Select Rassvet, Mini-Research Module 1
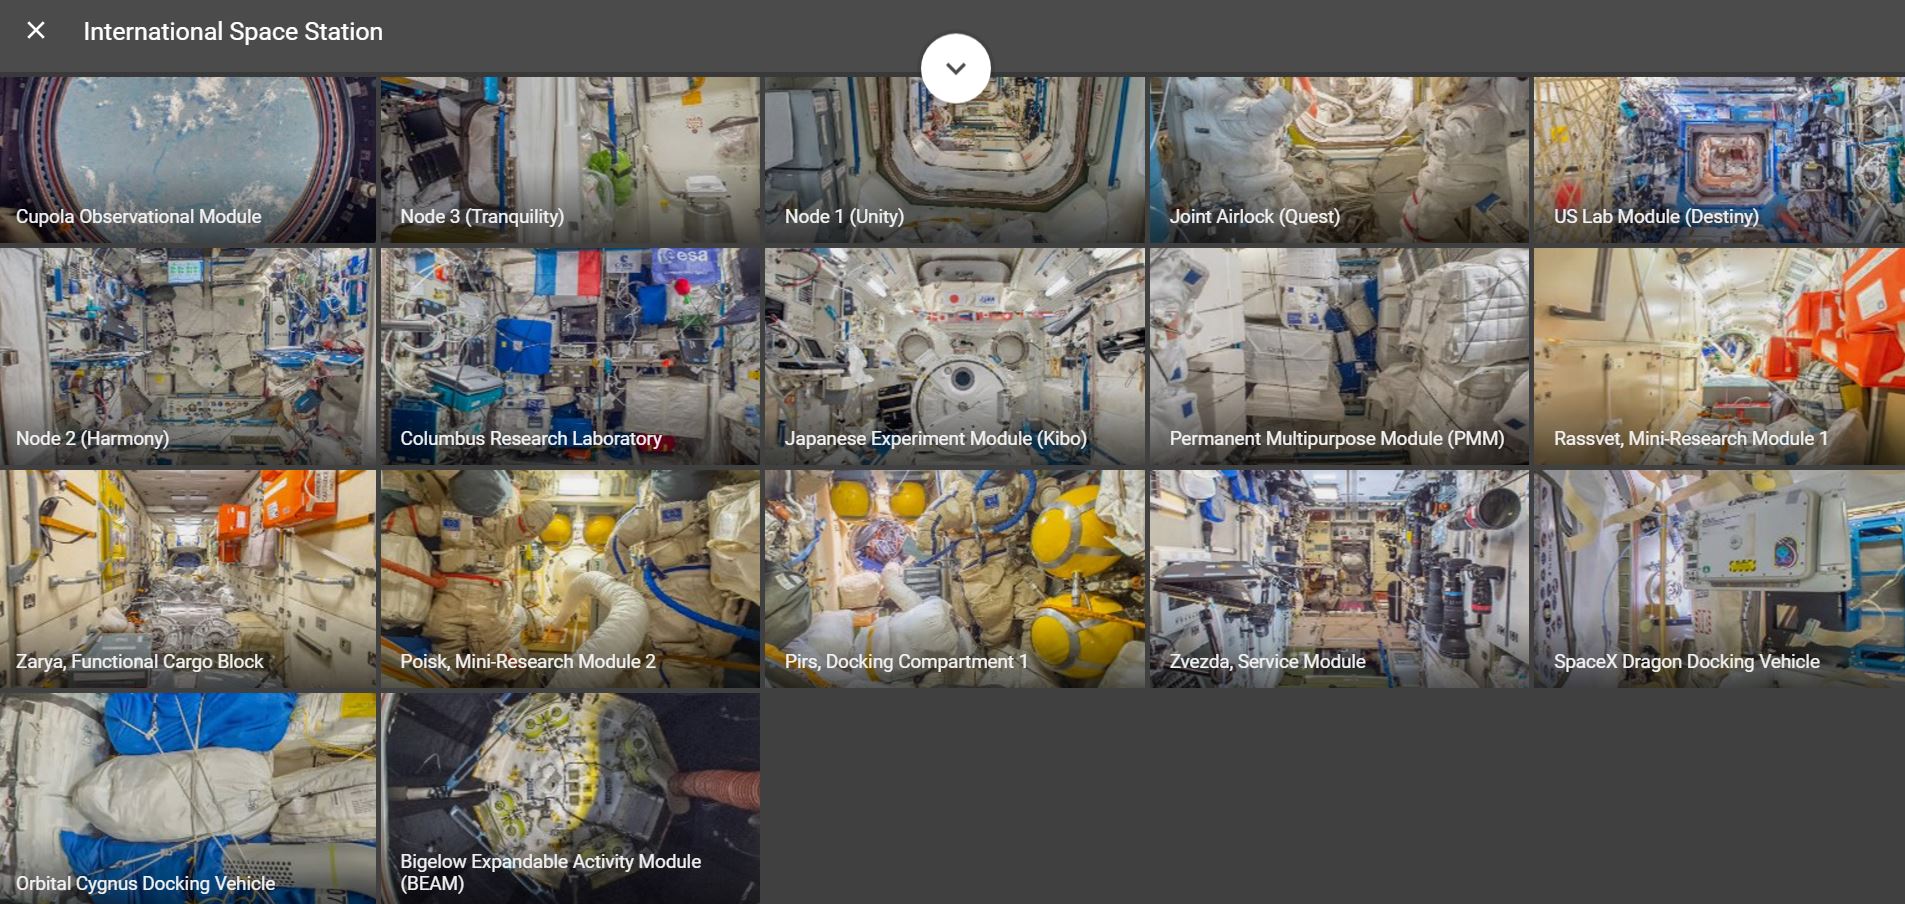This screenshot has width=1905, height=904. pyautogui.click(x=1718, y=356)
